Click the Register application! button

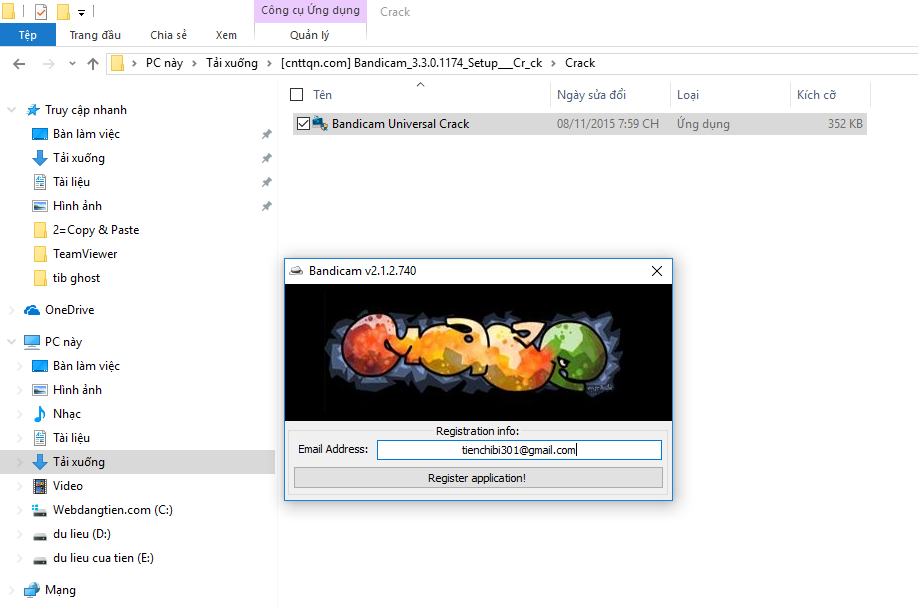[478, 478]
